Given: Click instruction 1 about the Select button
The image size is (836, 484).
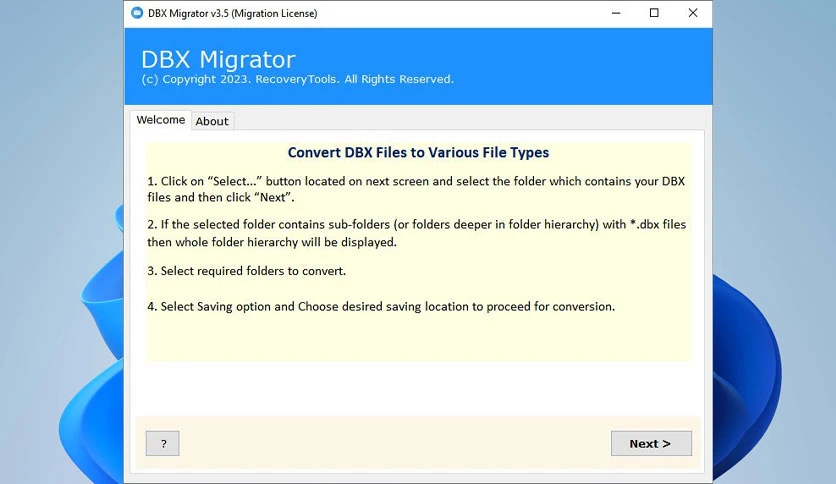Looking at the screenshot, I should (416, 189).
